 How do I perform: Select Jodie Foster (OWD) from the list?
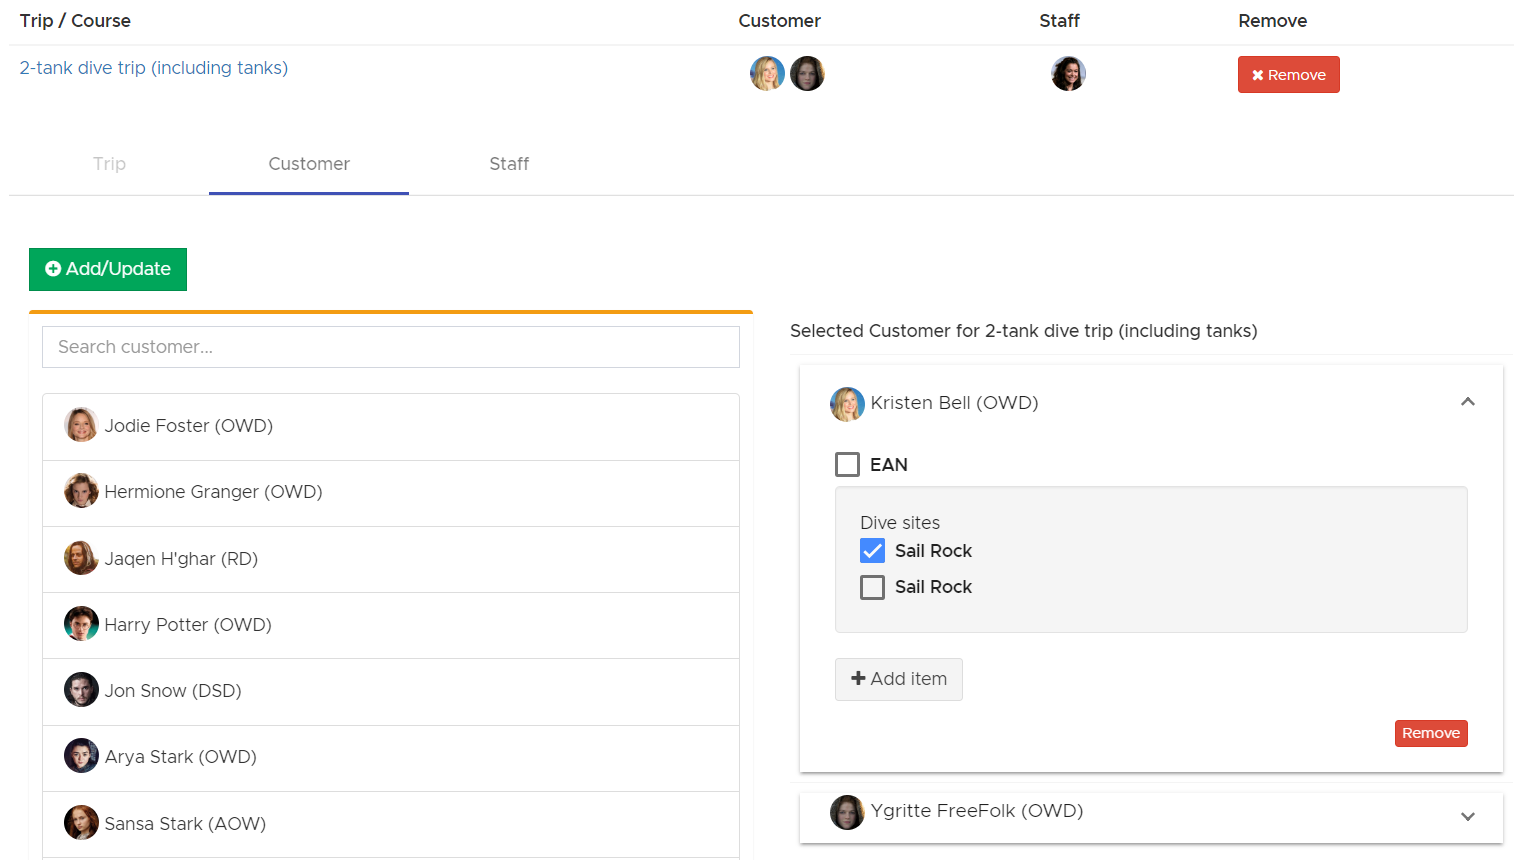pos(391,427)
